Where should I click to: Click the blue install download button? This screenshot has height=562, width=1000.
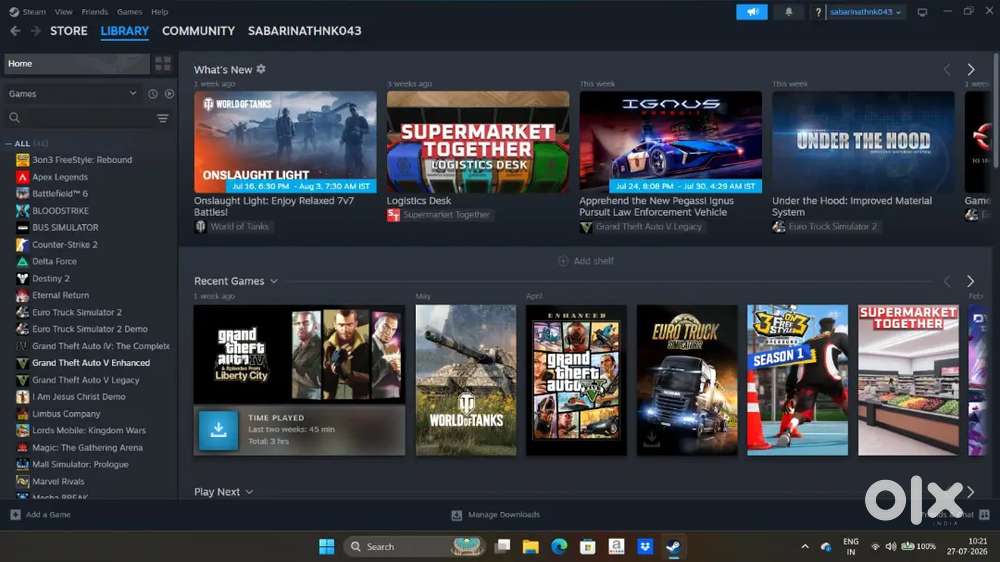tap(218, 430)
